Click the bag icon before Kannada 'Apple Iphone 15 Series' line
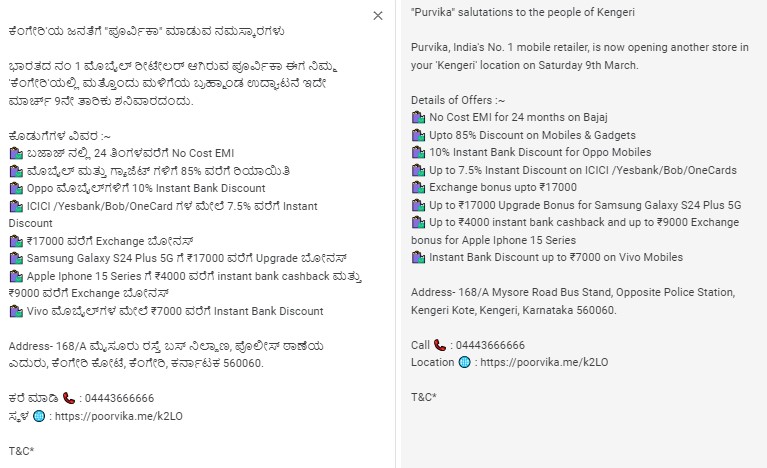Viewport: 767px width, 468px height. 15,276
